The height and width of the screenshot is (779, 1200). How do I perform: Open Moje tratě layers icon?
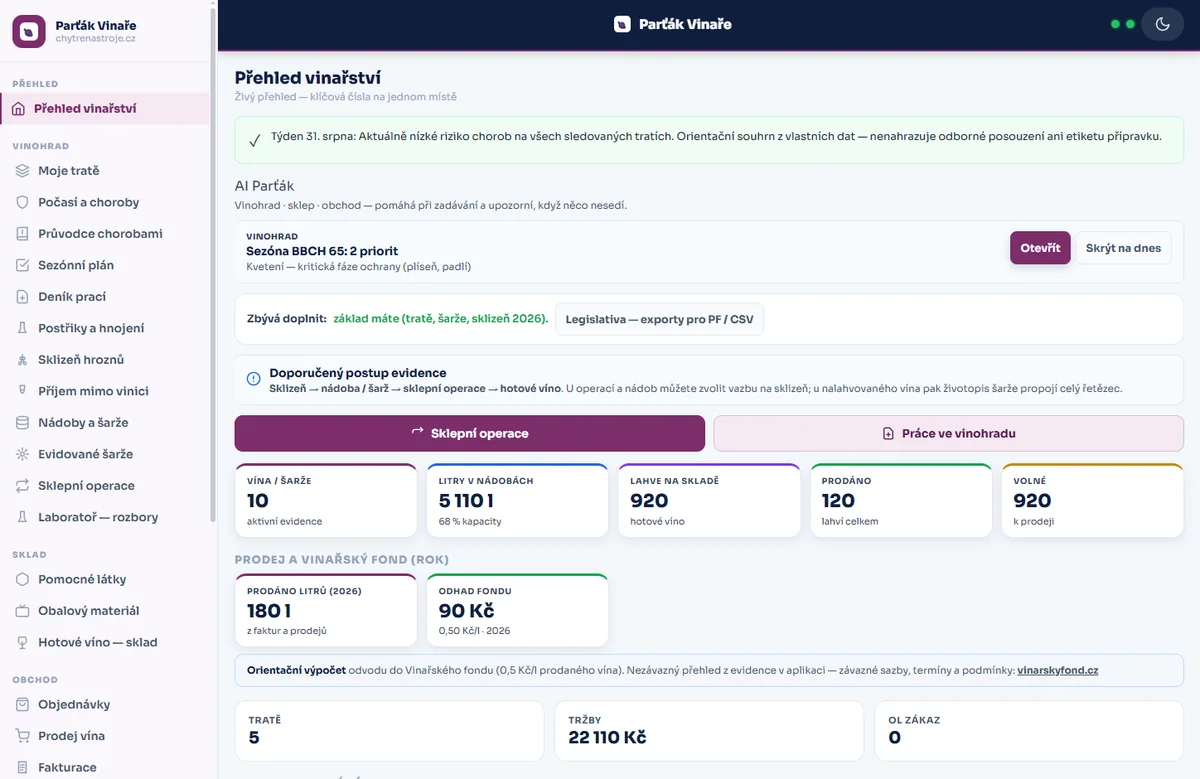coord(22,171)
